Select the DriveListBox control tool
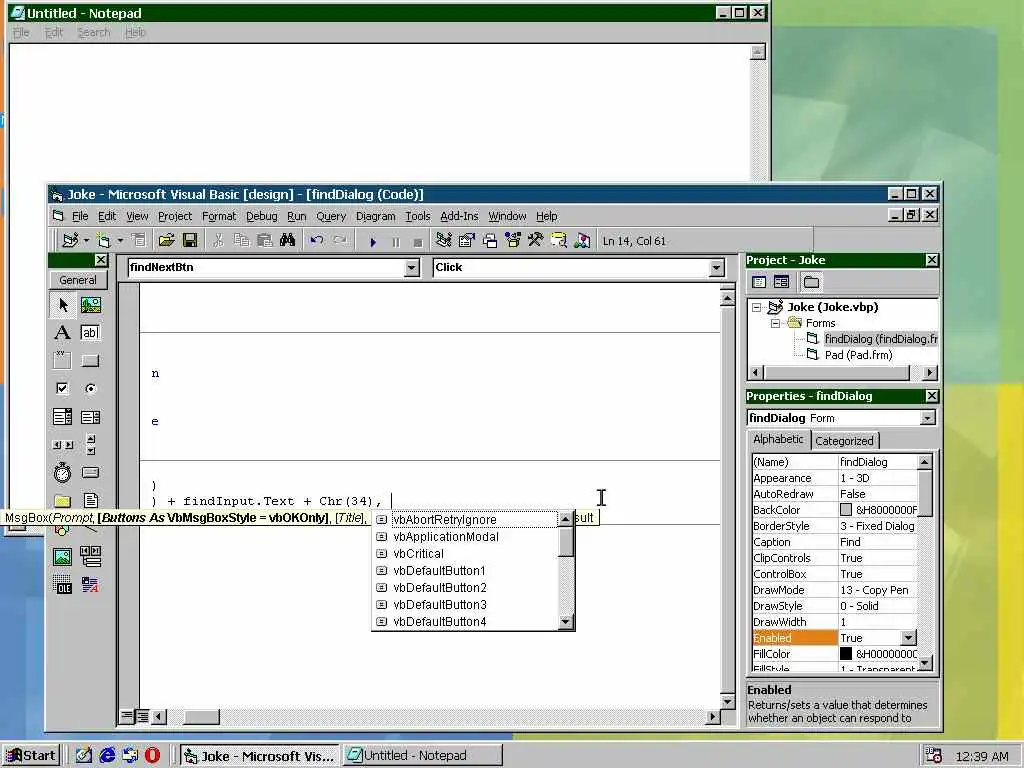The height and width of the screenshot is (768, 1024). pos(91,472)
